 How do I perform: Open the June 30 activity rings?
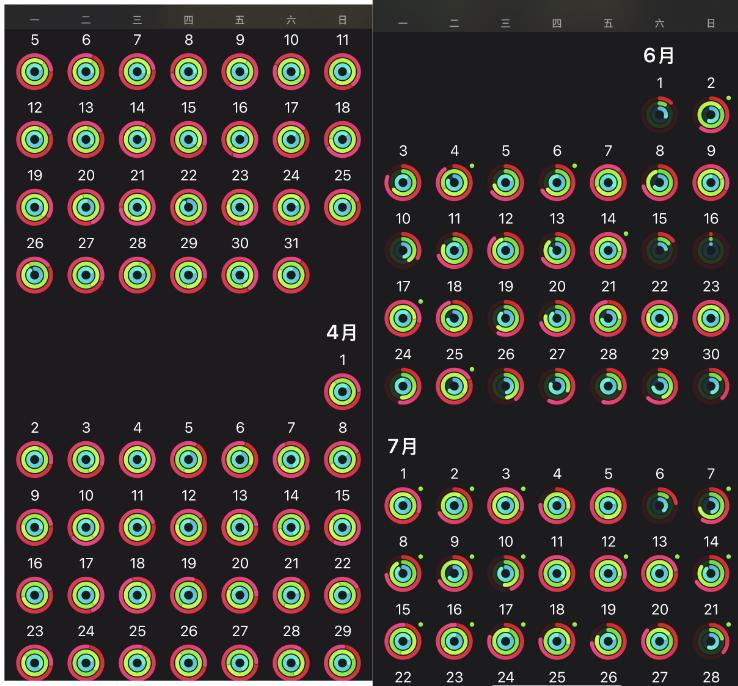(711, 385)
